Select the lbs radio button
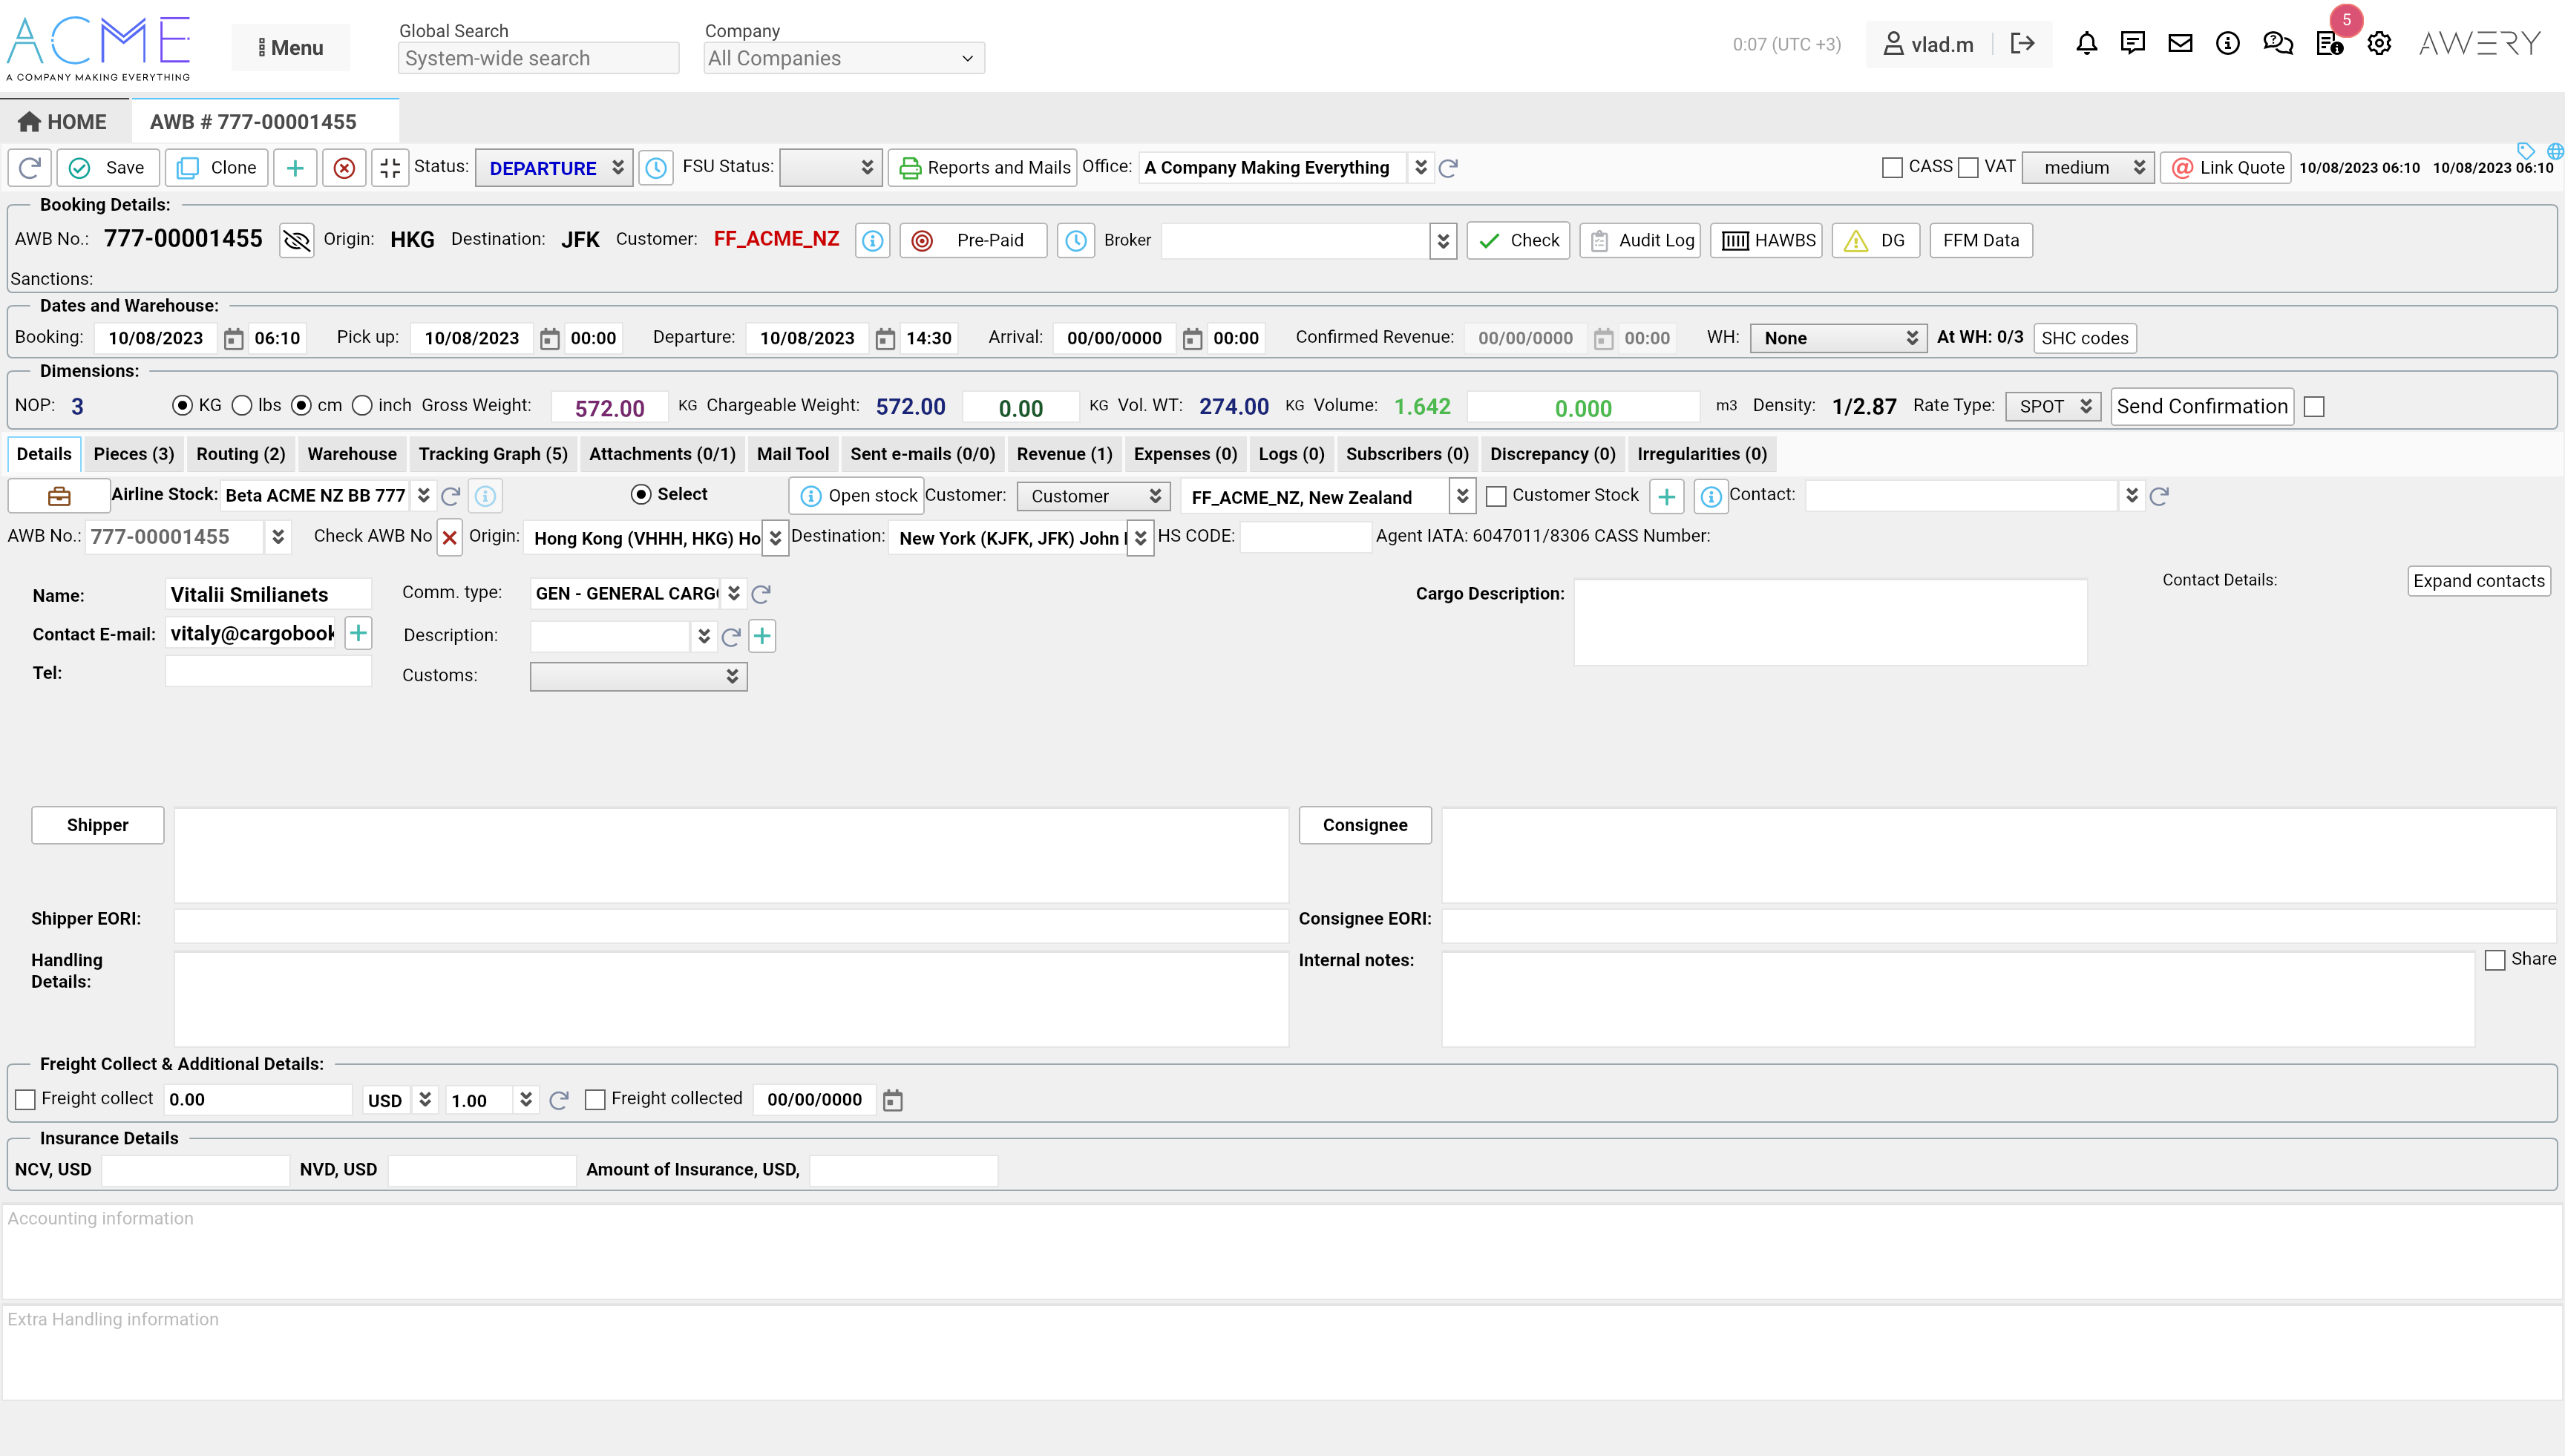2565x1456 pixels. [x=242, y=405]
